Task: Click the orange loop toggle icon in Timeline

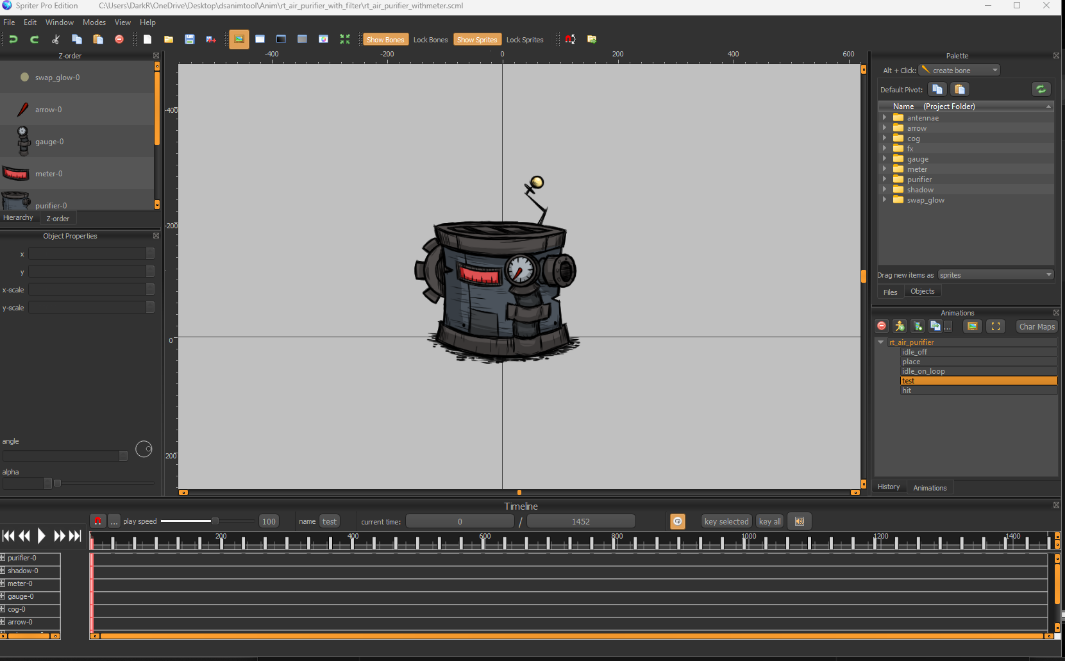Action: pos(677,521)
